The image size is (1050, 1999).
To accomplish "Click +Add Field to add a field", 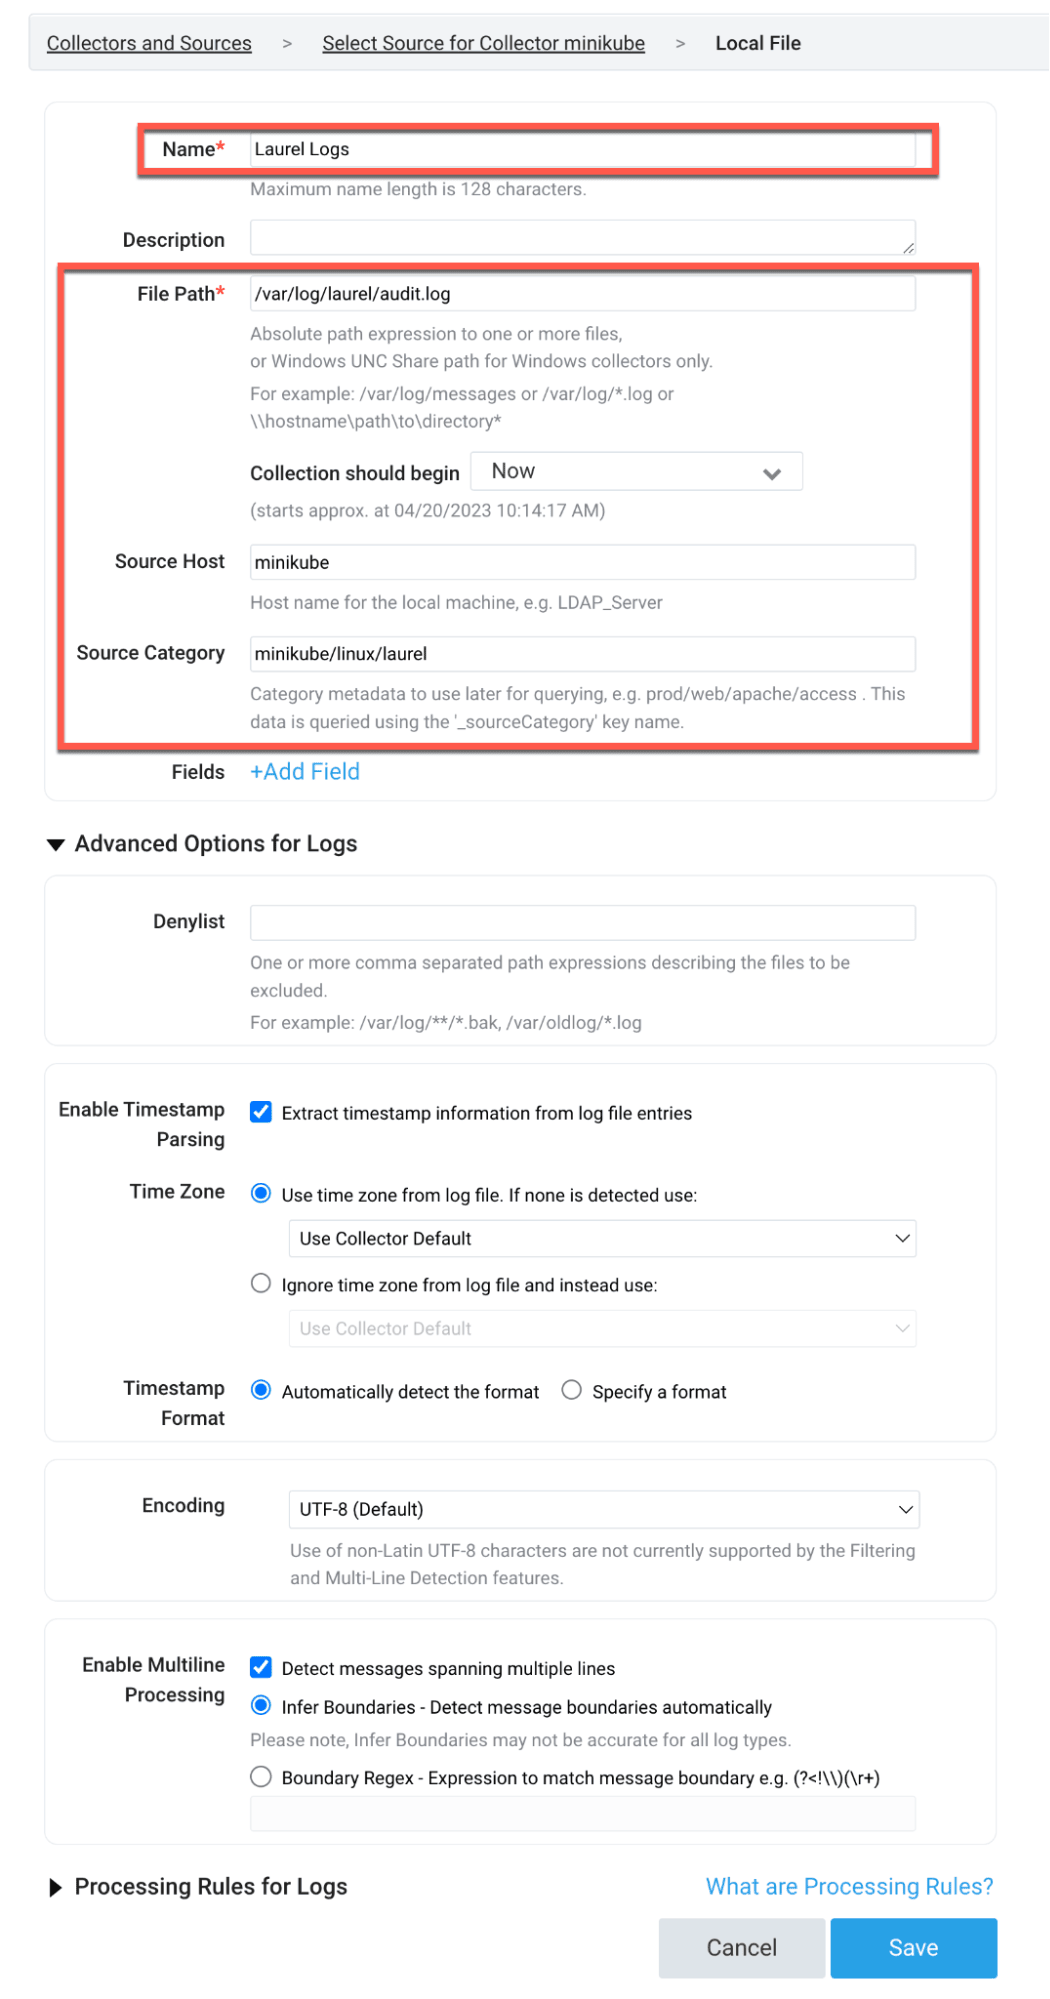I will (x=304, y=771).
